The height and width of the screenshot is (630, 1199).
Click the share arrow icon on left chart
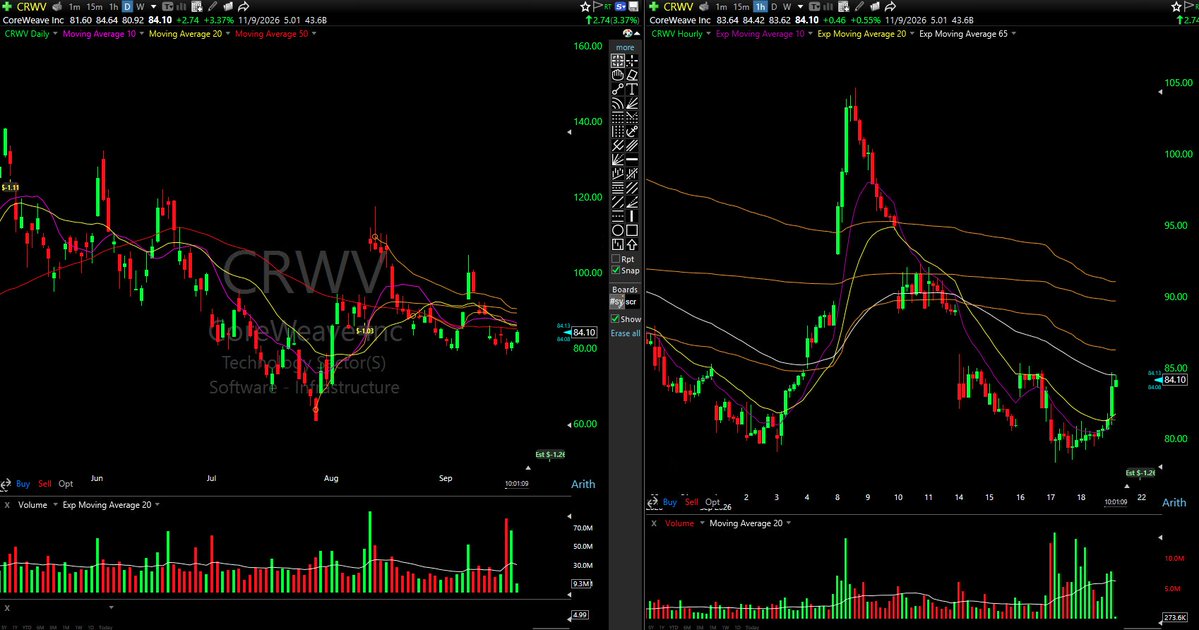point(243,7)
